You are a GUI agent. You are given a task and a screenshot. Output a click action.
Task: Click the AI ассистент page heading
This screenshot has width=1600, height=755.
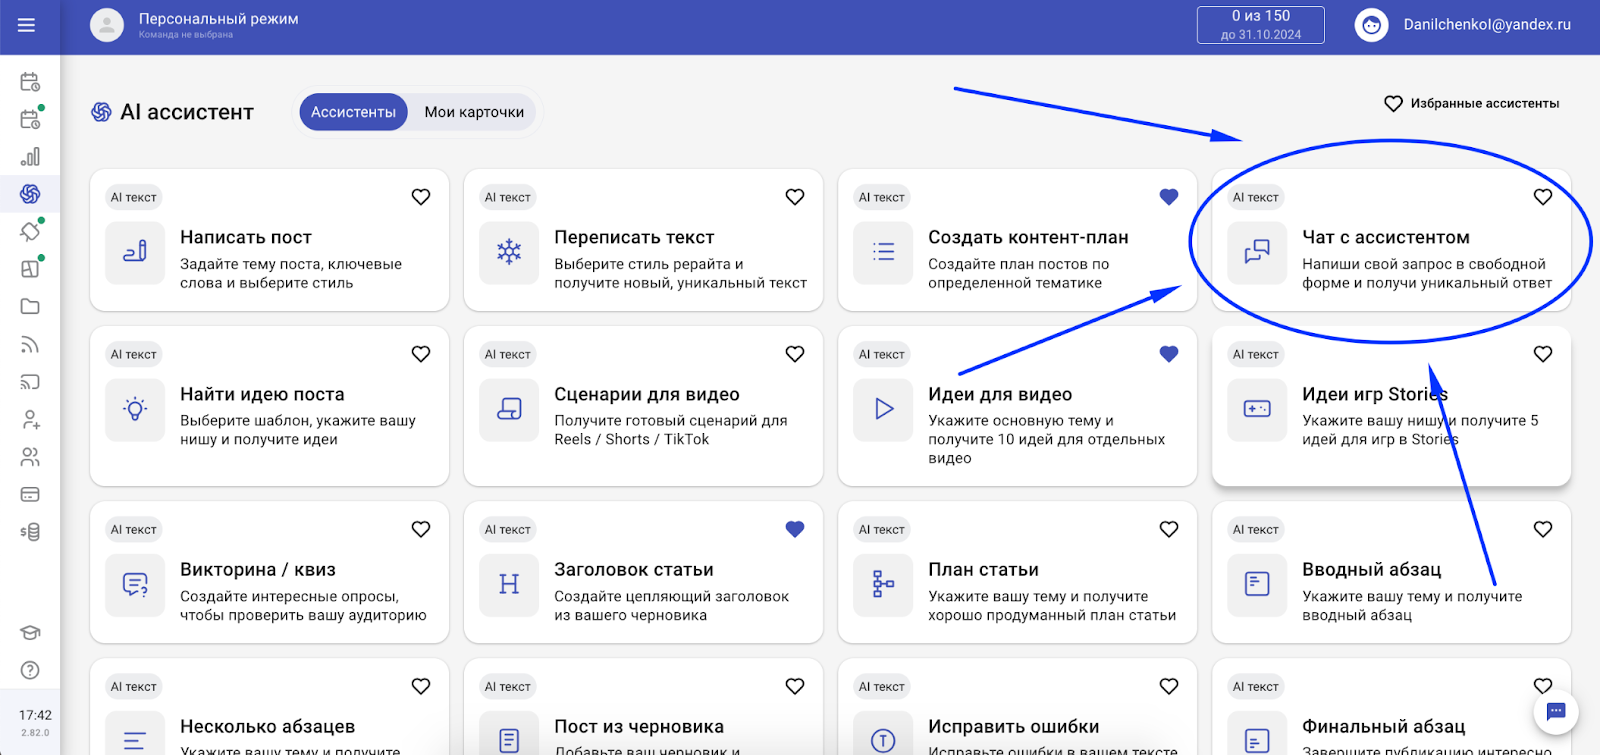point(186,112)
